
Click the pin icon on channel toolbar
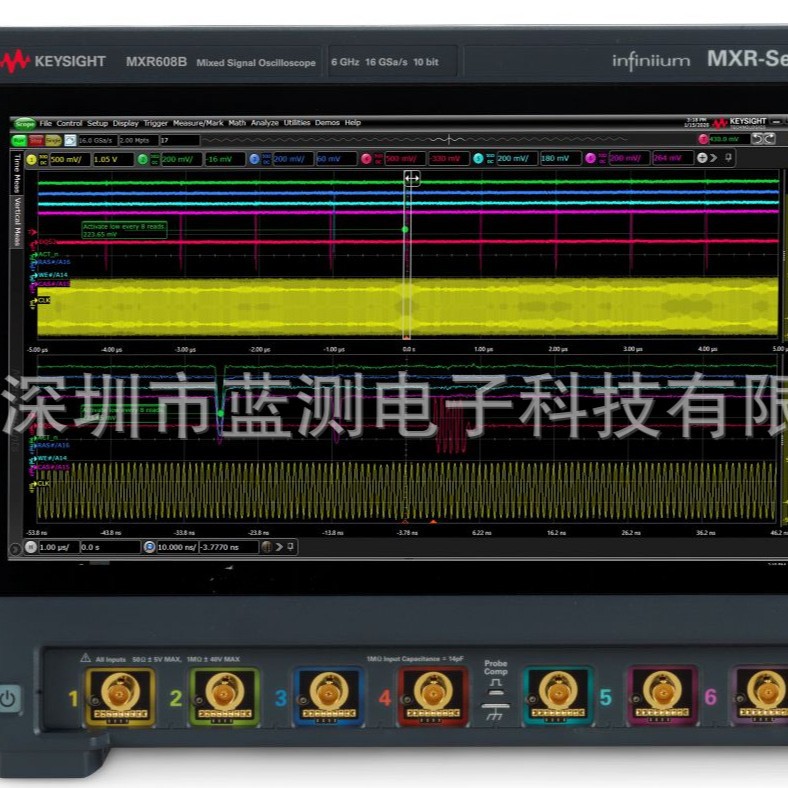point(728,158)
